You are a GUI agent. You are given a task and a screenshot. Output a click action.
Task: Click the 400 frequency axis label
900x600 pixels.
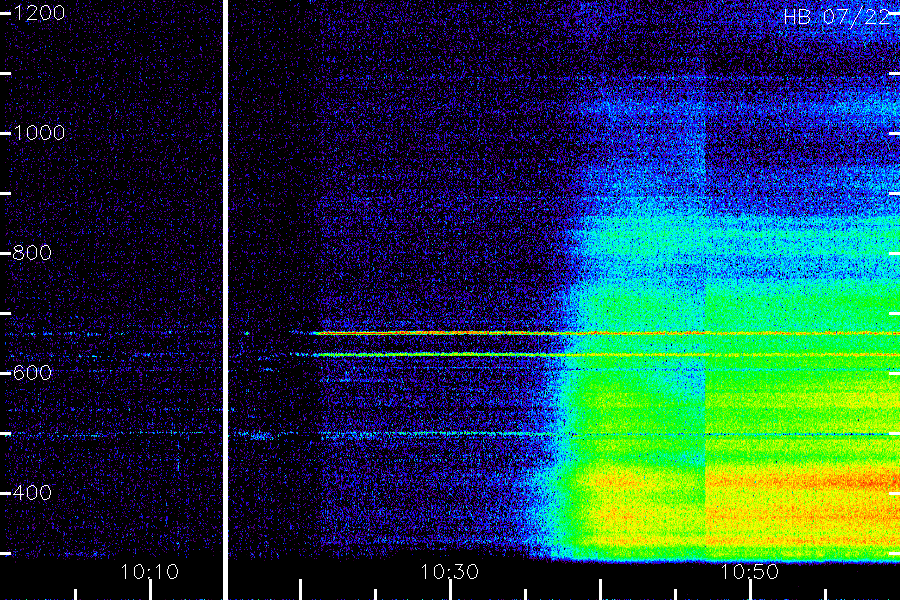32,492
